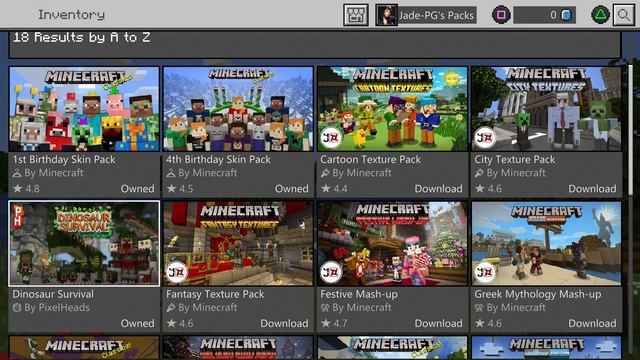This screenshot has width=640, height=360.
Task: Click the 4.6 rating on City Texture Pack
Action: (x=488, y=189)
